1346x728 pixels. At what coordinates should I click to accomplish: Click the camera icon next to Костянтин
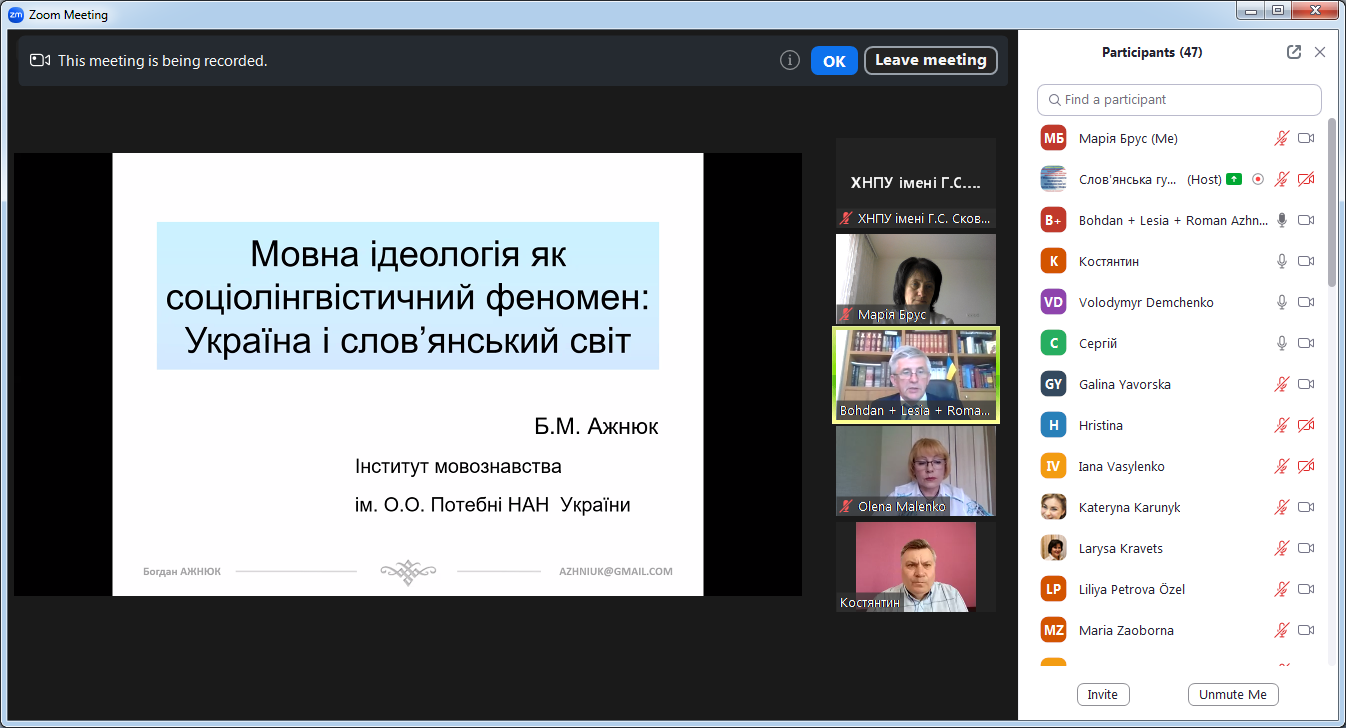(1305, 262)
